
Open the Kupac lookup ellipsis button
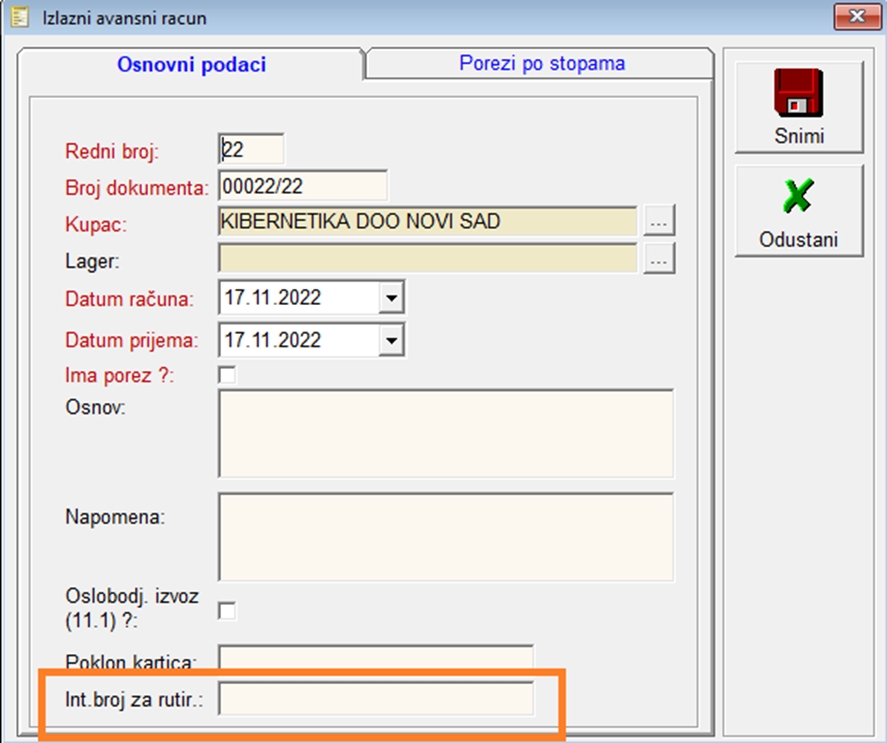click(x=659, y=221)
